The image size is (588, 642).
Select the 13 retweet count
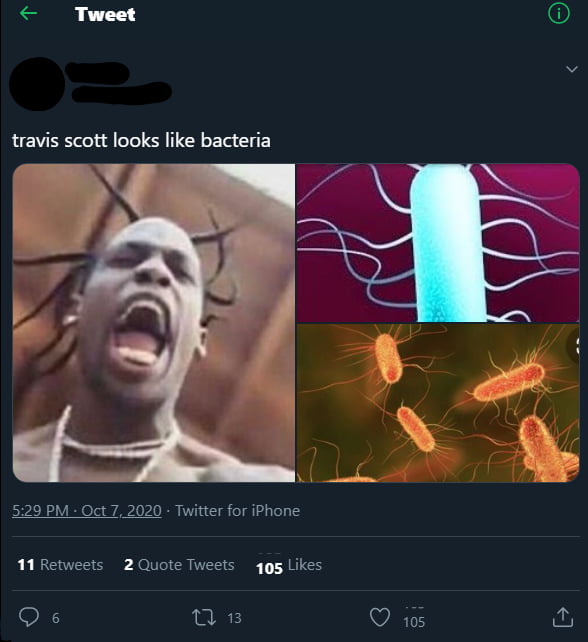[x=235, y=618]
